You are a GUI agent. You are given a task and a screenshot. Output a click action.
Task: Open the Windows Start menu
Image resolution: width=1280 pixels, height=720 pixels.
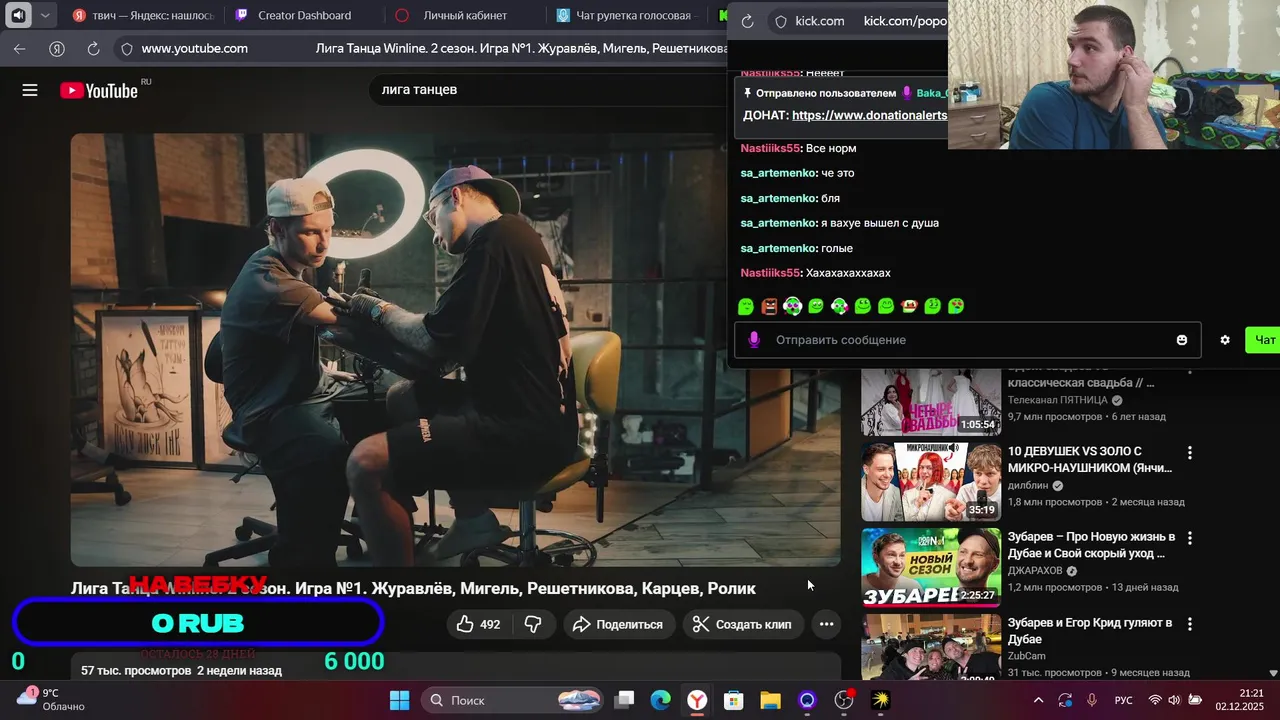tap(399, 700)
